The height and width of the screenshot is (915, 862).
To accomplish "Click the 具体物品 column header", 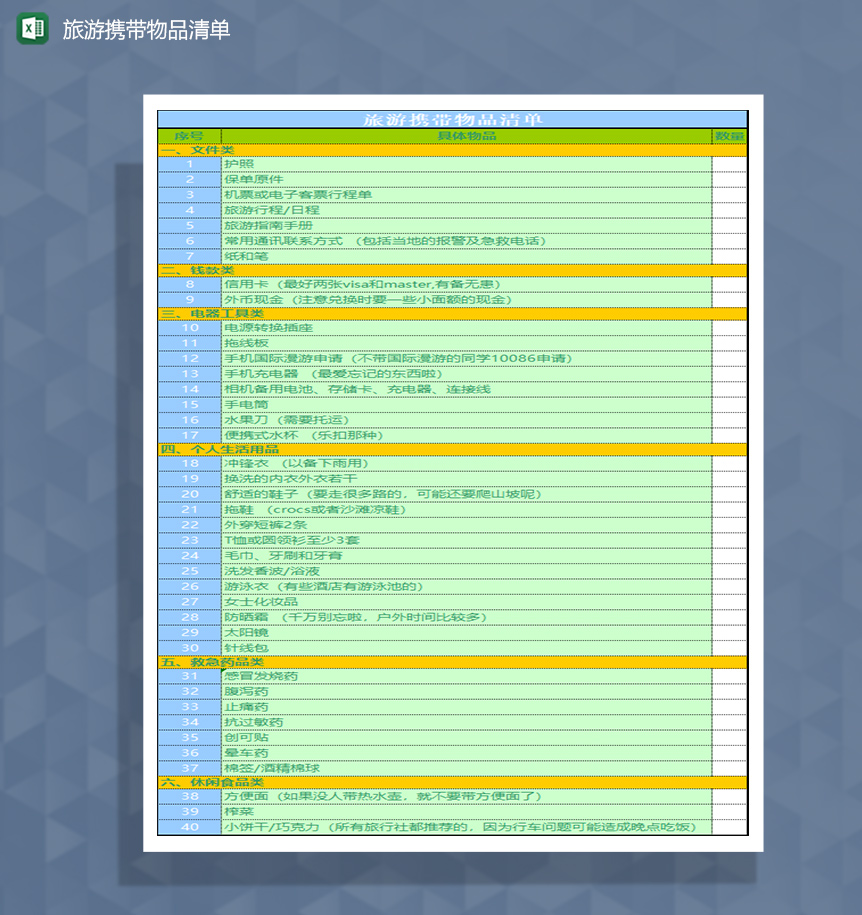I will coord(466,136).
